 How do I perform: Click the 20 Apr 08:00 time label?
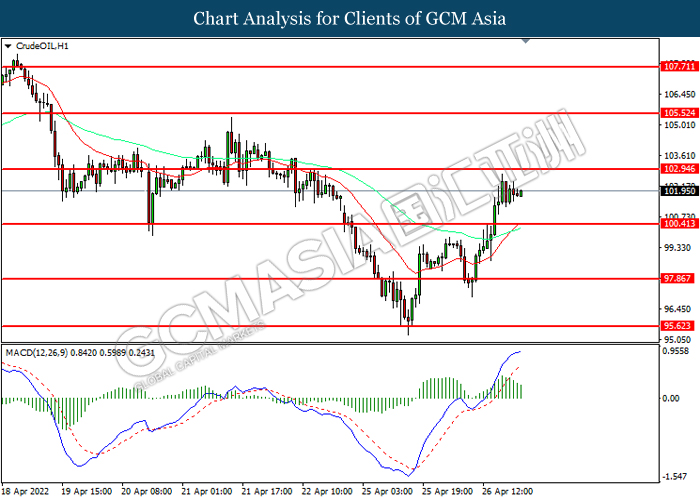pyautogui.click(x=147, y=492)
